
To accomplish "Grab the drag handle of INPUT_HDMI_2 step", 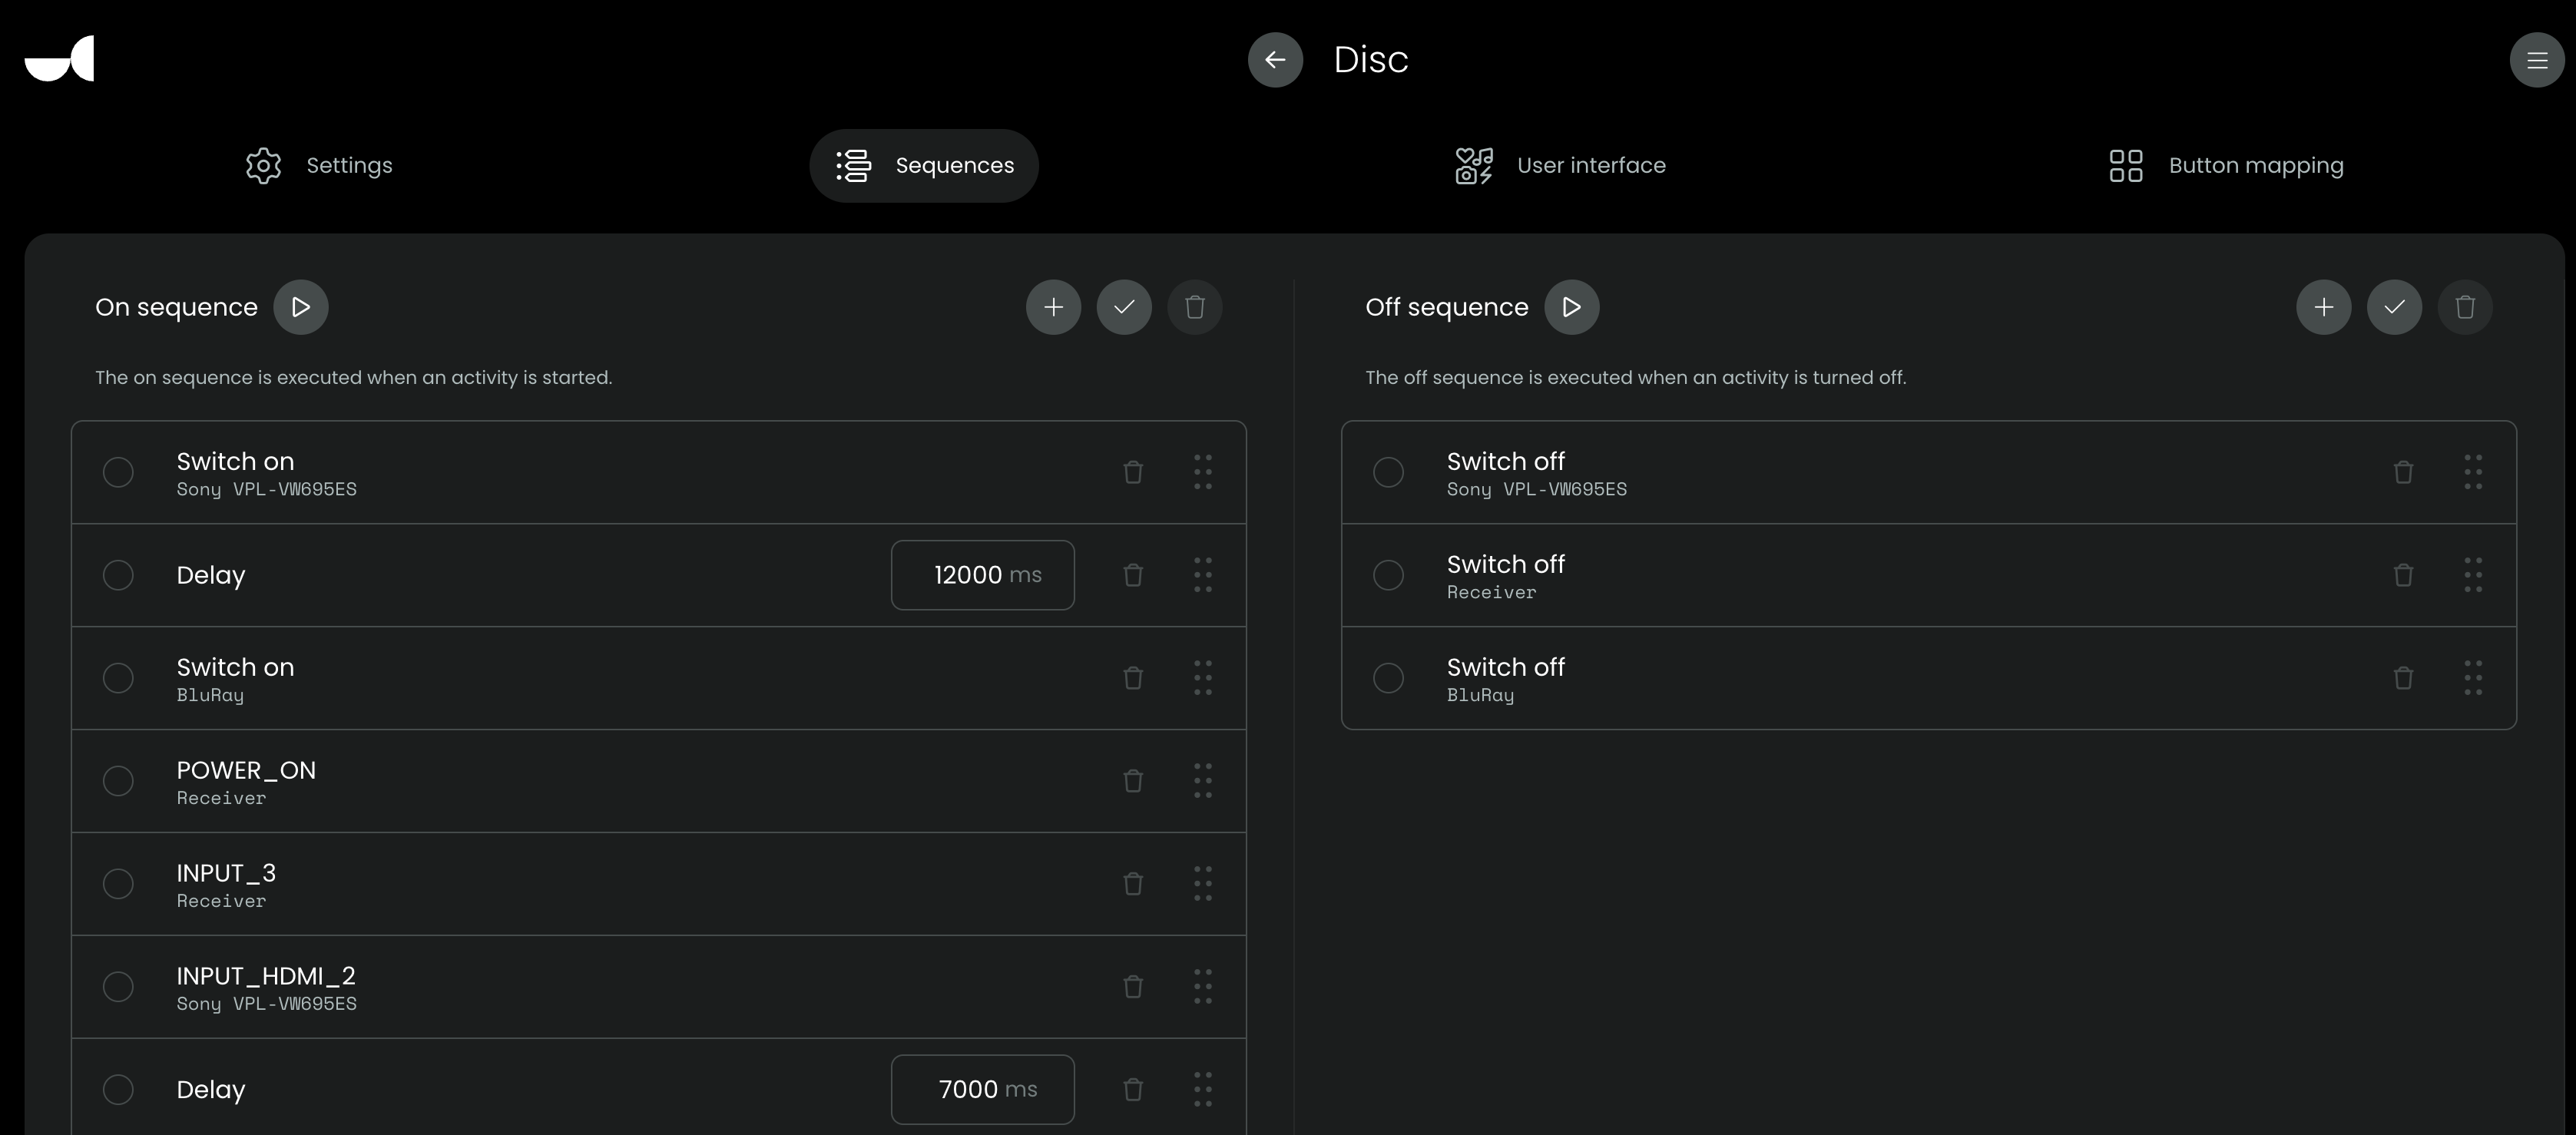I will 1203,987.
